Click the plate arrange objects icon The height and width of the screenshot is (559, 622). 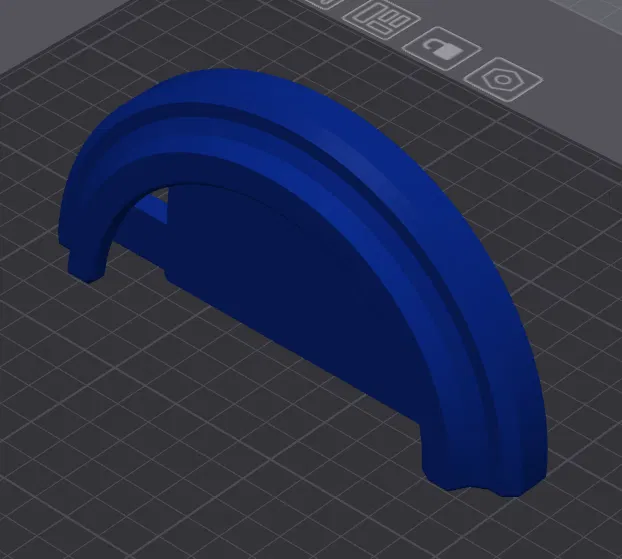382,19
